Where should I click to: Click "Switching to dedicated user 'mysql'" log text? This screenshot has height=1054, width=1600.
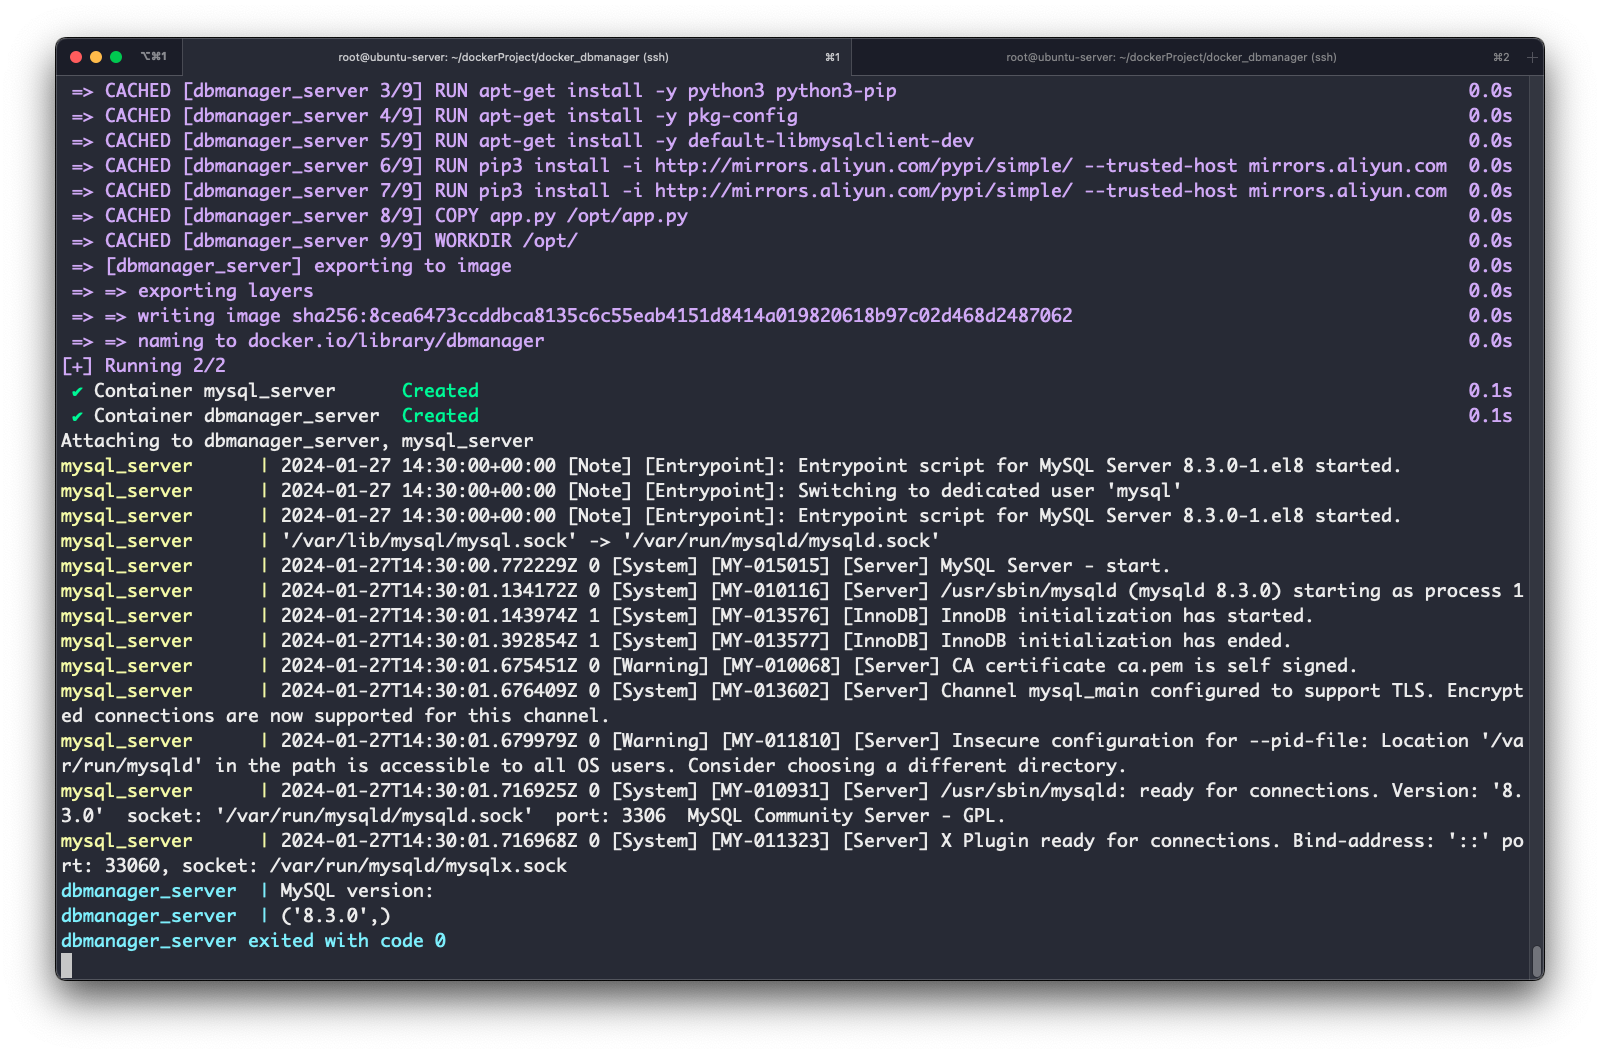[990, 491]
